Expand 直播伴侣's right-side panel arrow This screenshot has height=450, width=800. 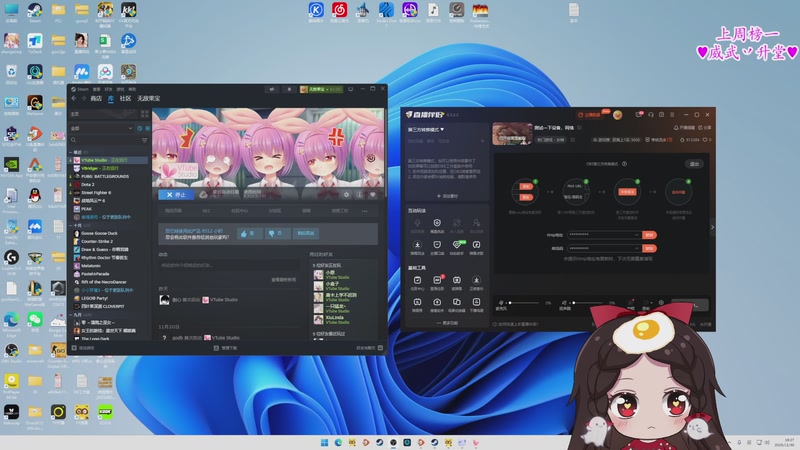pyautogui.click(x=712, y=227)
